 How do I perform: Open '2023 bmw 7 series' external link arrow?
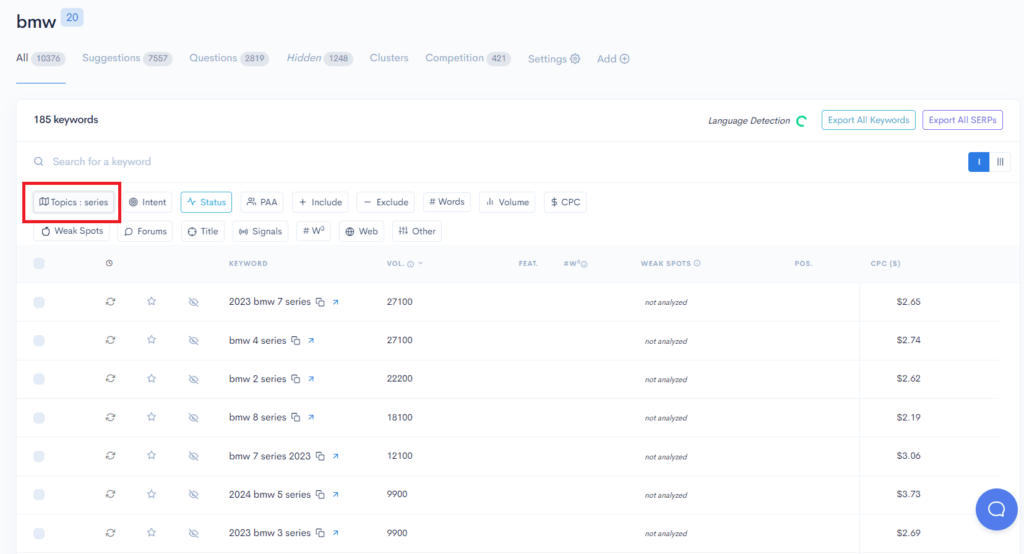pos(336,302)
